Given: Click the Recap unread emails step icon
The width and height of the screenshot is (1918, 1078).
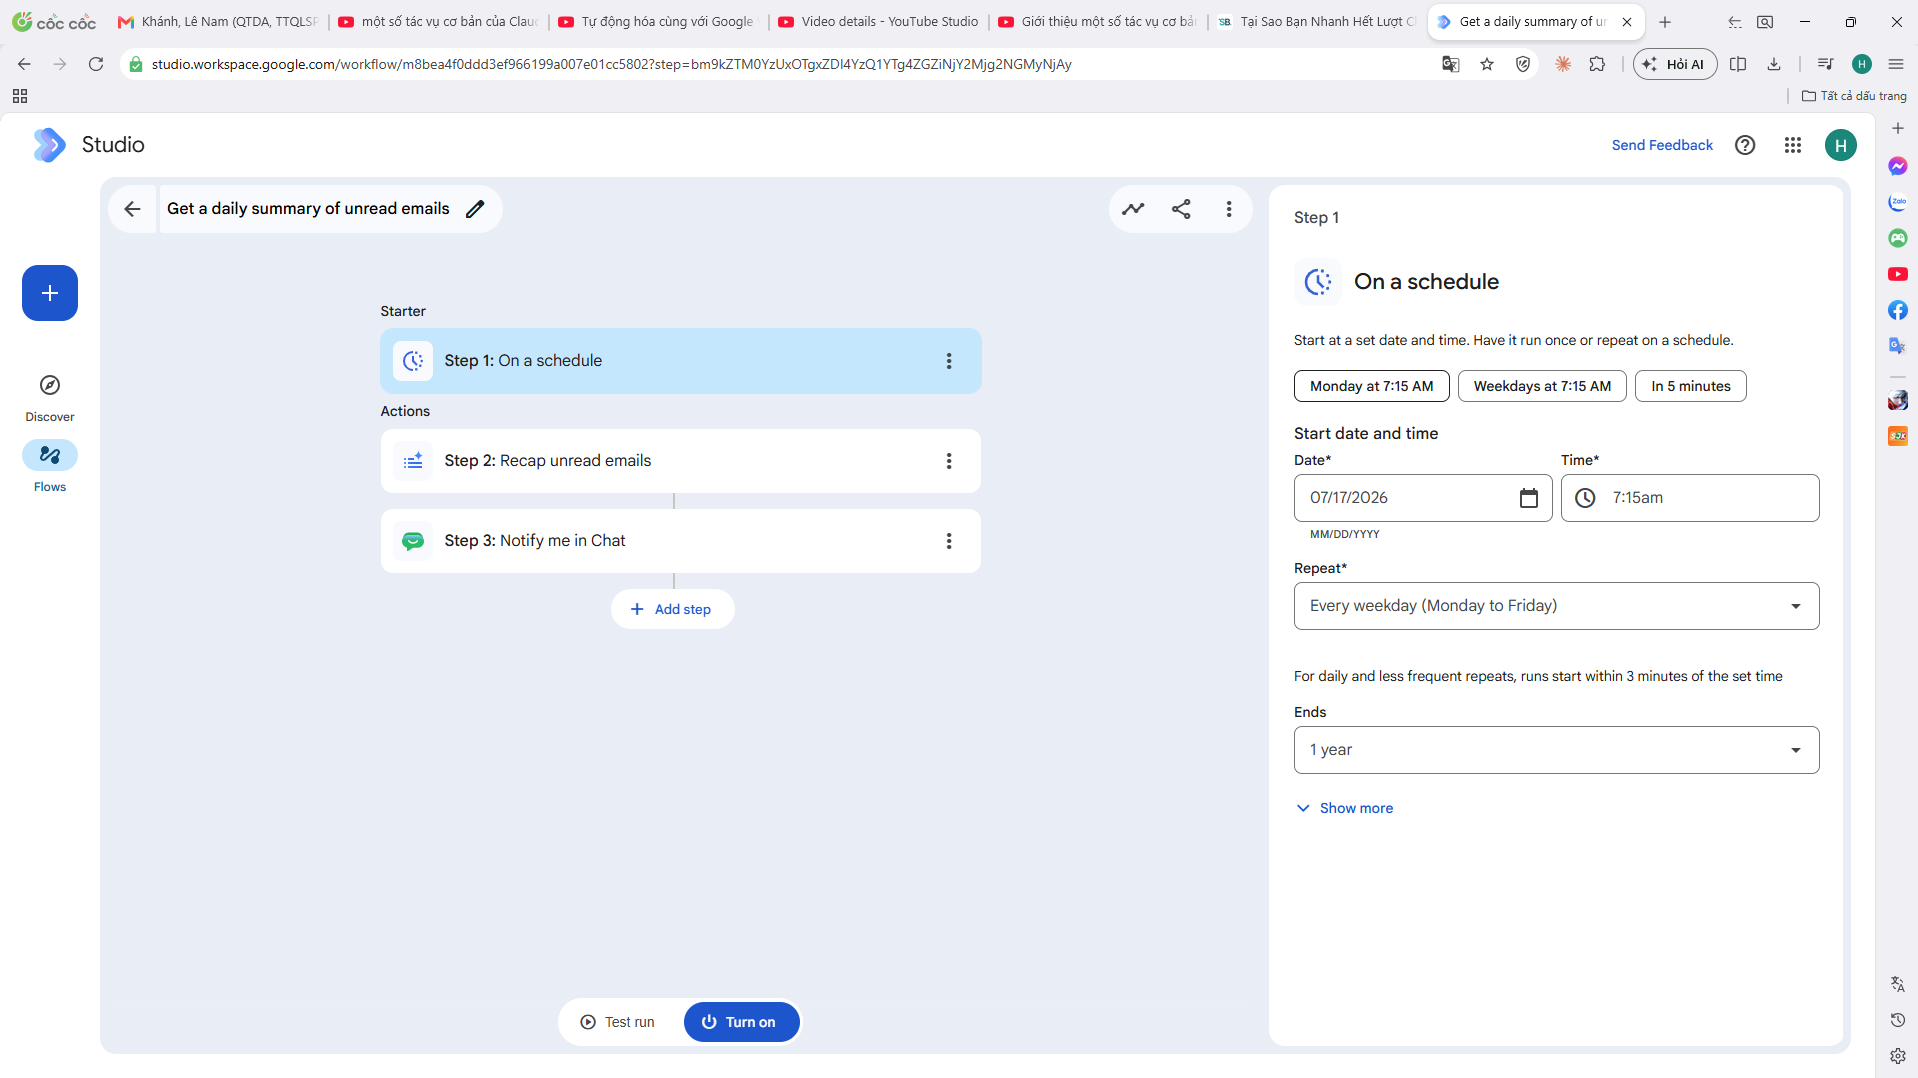Looking at the screenshot, I should coord(413,461).
